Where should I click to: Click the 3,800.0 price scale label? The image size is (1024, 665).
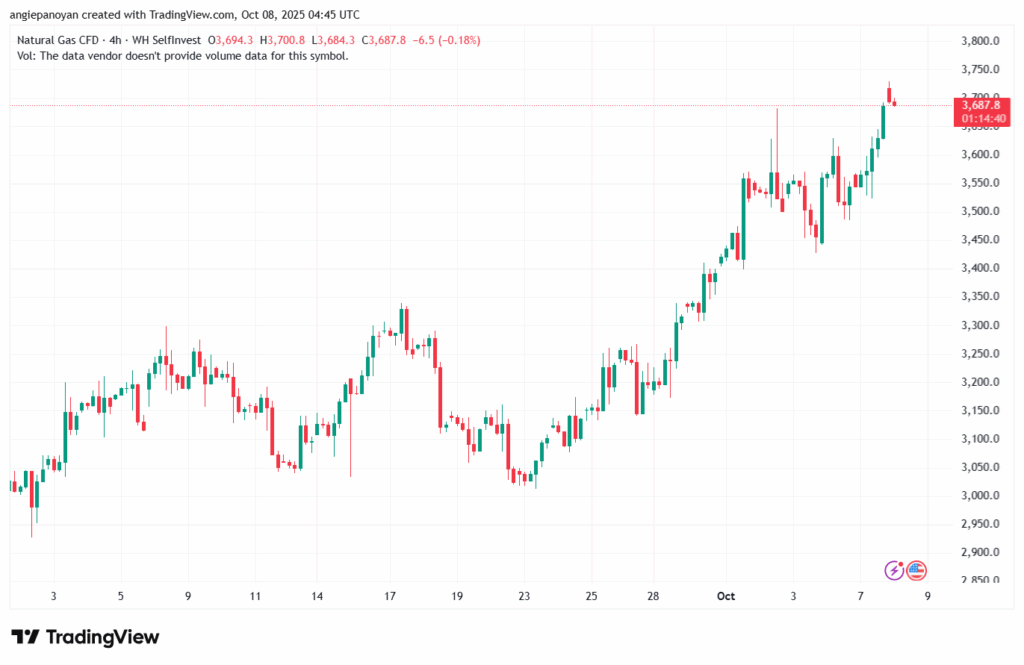point(976,41)
